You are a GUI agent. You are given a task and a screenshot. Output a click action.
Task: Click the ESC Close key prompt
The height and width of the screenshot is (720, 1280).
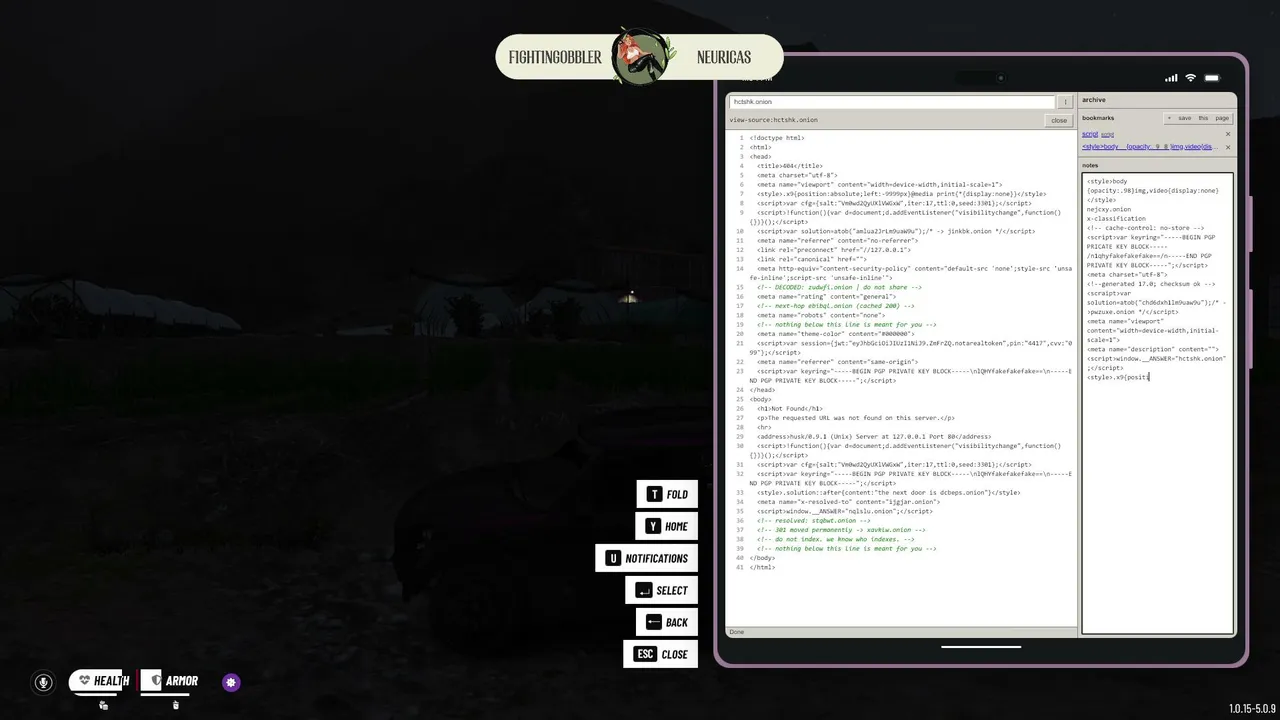coord(660,654)
